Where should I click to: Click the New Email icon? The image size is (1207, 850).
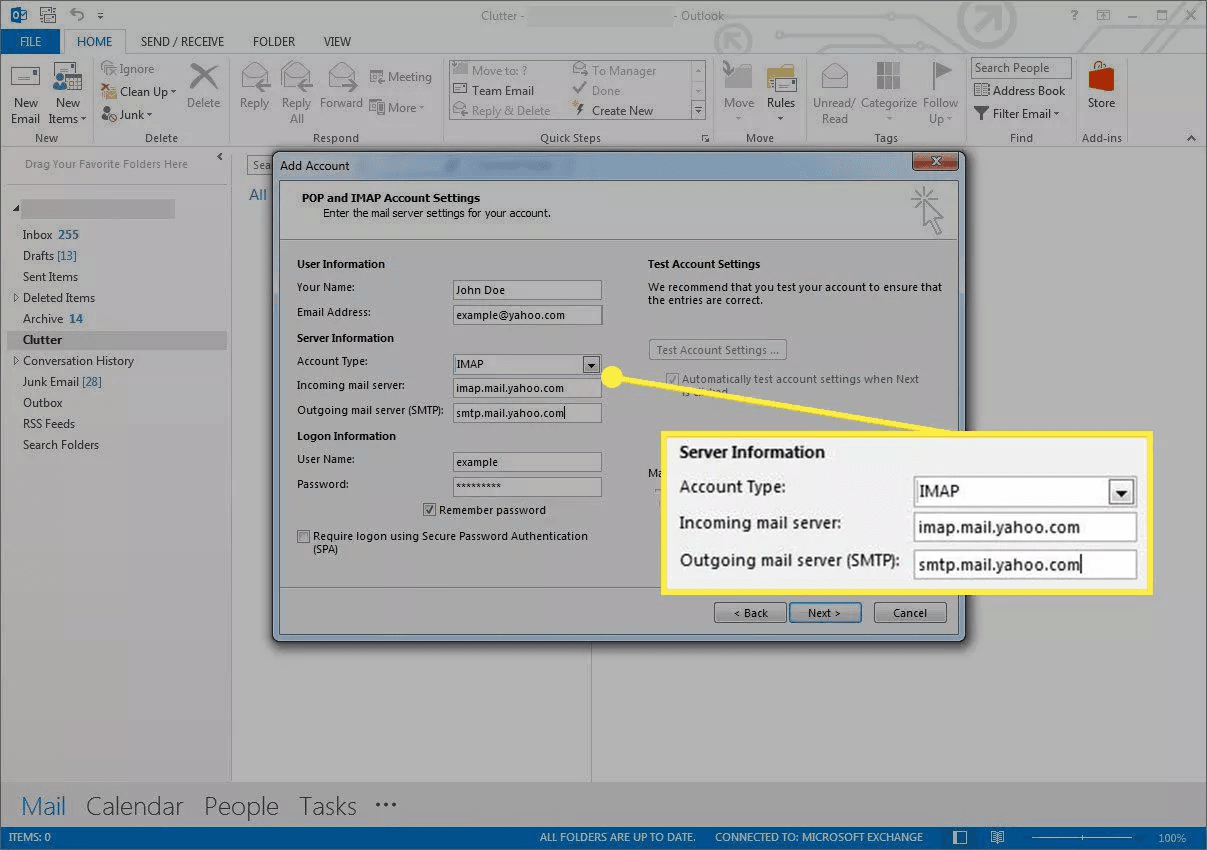coord(25,80)
